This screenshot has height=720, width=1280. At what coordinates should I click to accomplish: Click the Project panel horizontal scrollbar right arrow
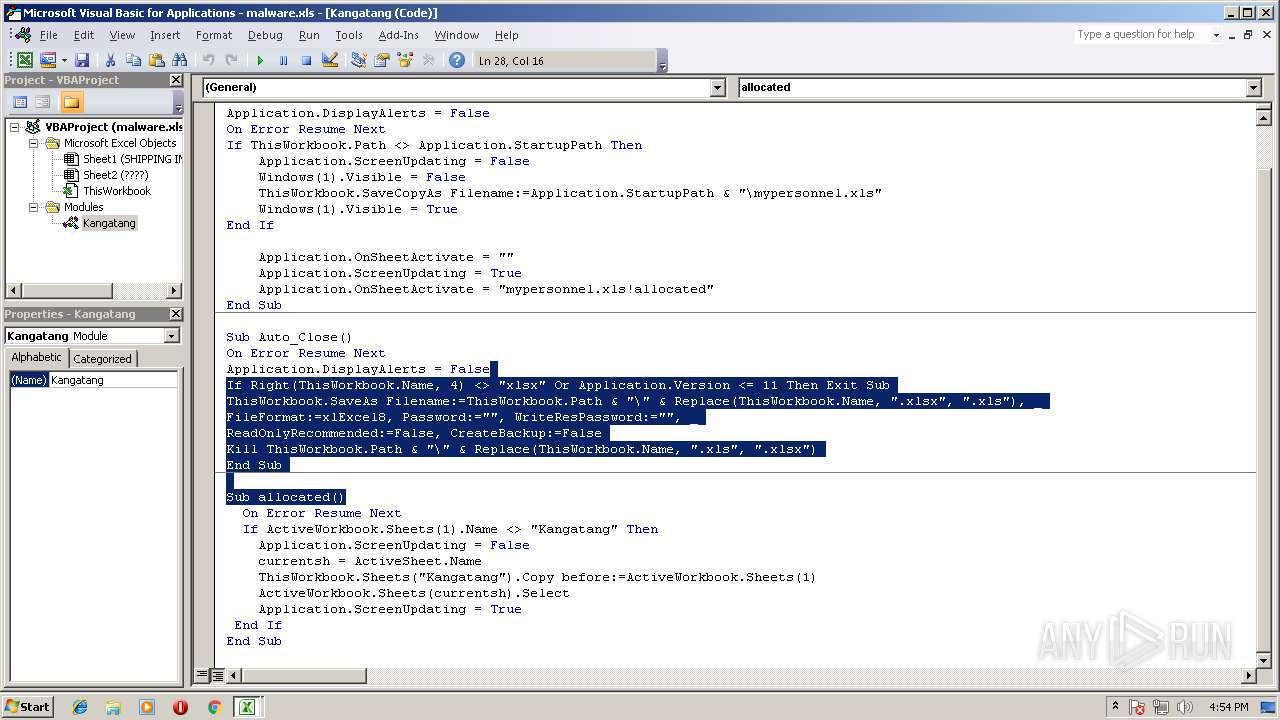coord(174,291)
